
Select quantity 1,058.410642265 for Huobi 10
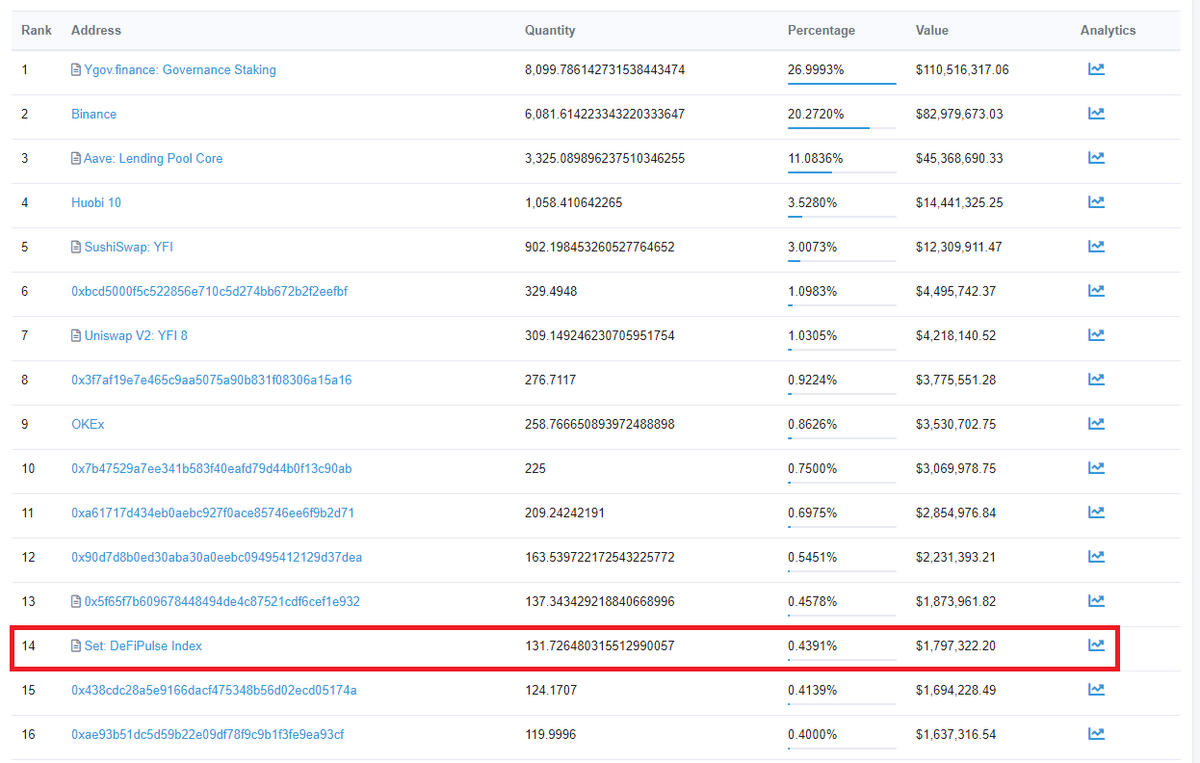point(574,202)
